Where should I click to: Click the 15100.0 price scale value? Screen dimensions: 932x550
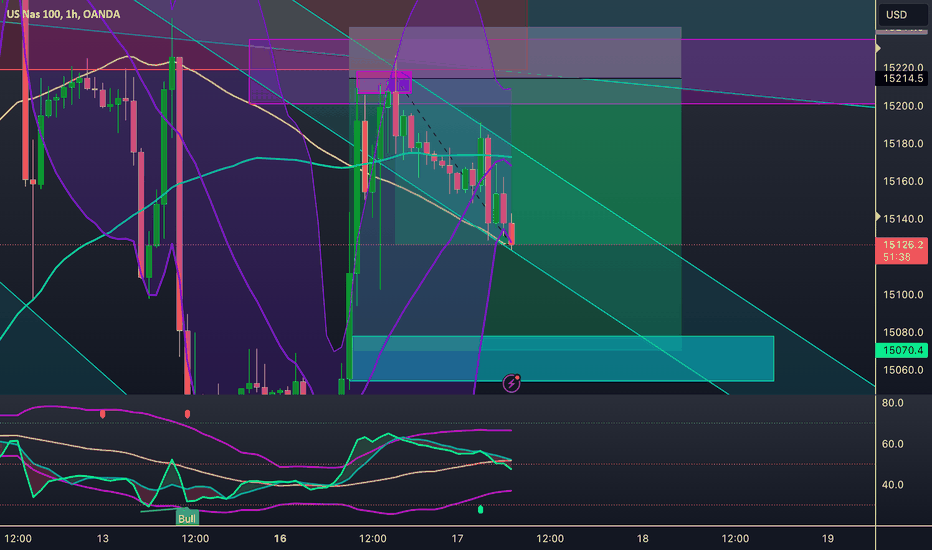click(903, 294)
